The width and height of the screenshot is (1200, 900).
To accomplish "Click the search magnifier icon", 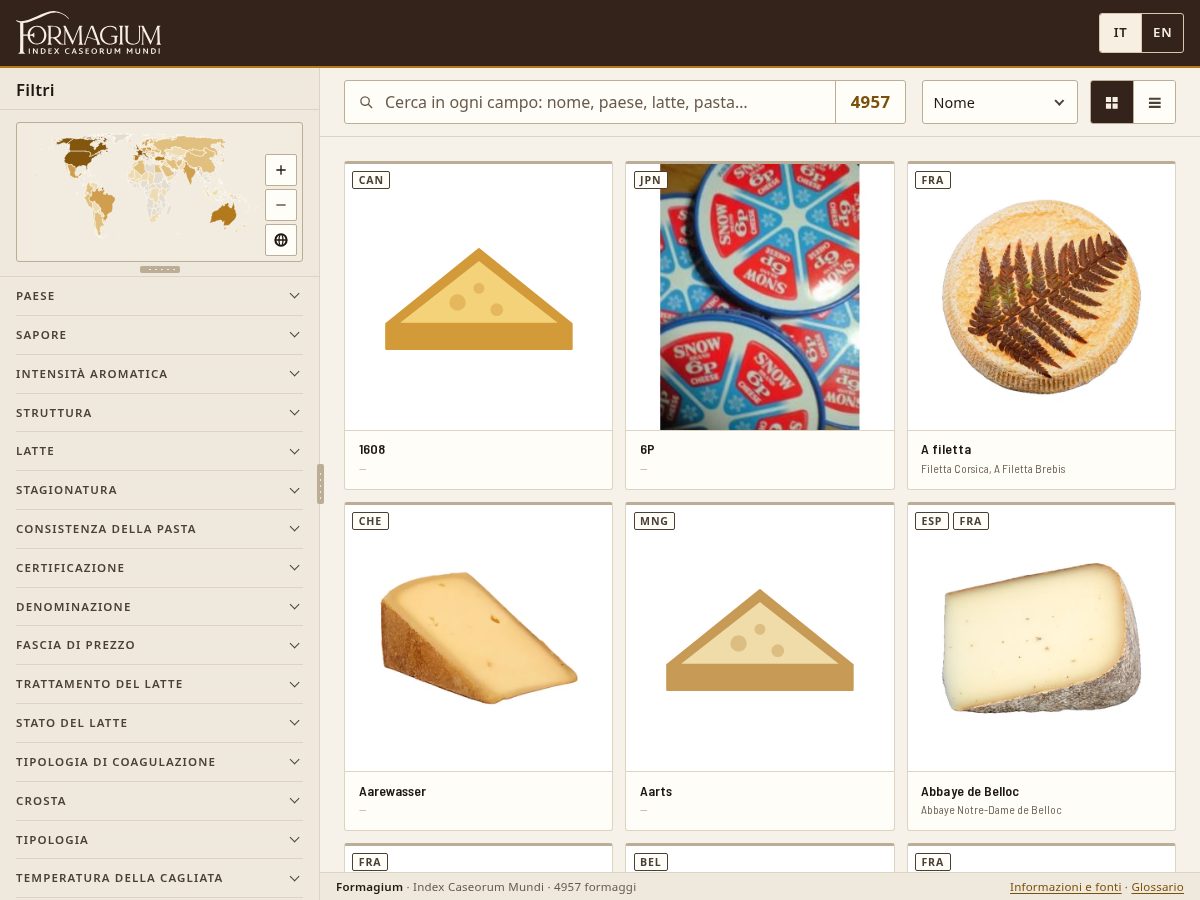I will click(367, 102).
